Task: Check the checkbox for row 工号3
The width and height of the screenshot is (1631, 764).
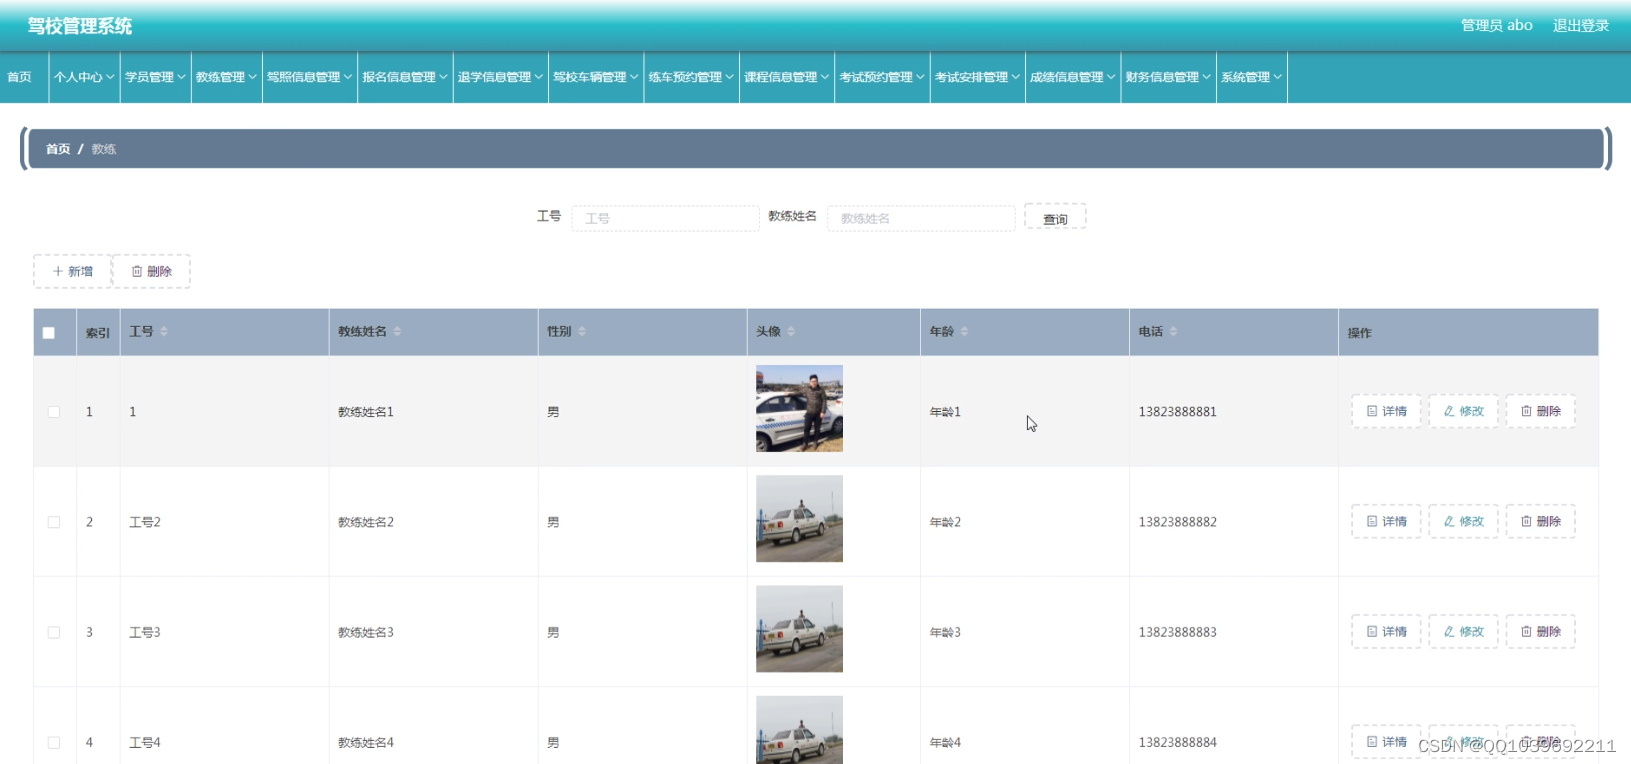Action: point(54,632)
